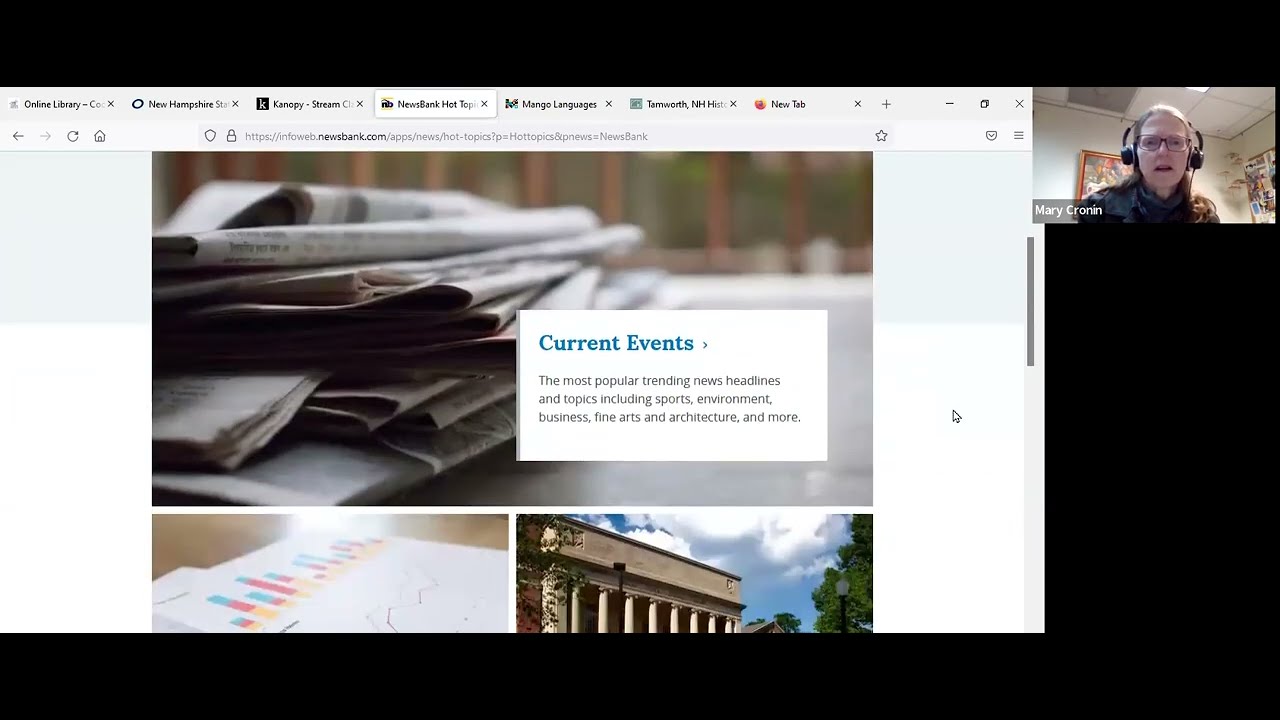
Task: Close the New Tab tab
Action: (857, 104)
